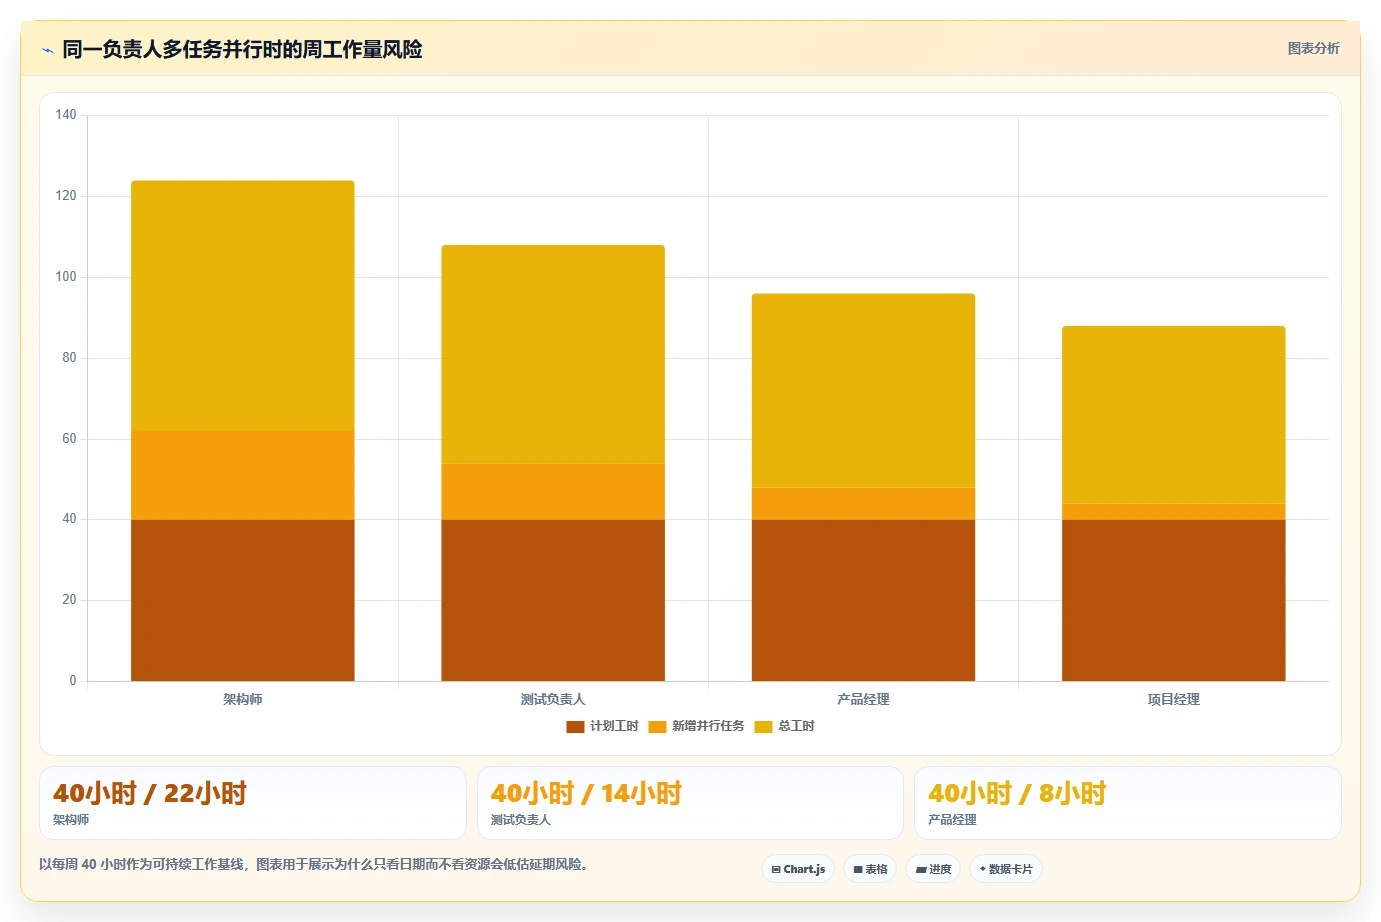Click the 测试负责人 brown planned-hours segment
Viewport: 1381px width, 922px height.
tap(553, 600)
